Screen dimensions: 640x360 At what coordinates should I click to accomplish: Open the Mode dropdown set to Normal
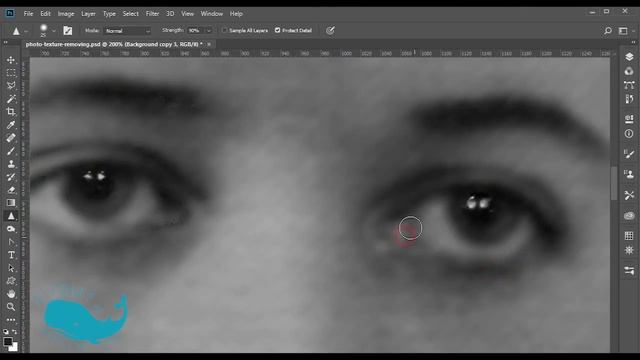[x=128, y=31]
